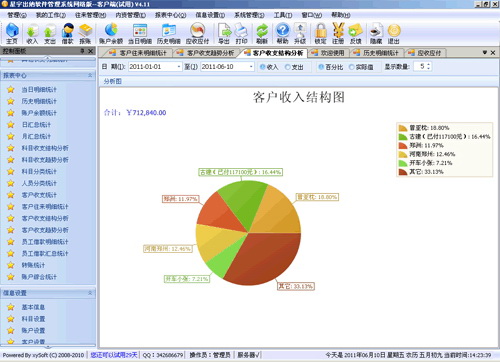Open 当日明细 daily detail icon

coord(140,33)
